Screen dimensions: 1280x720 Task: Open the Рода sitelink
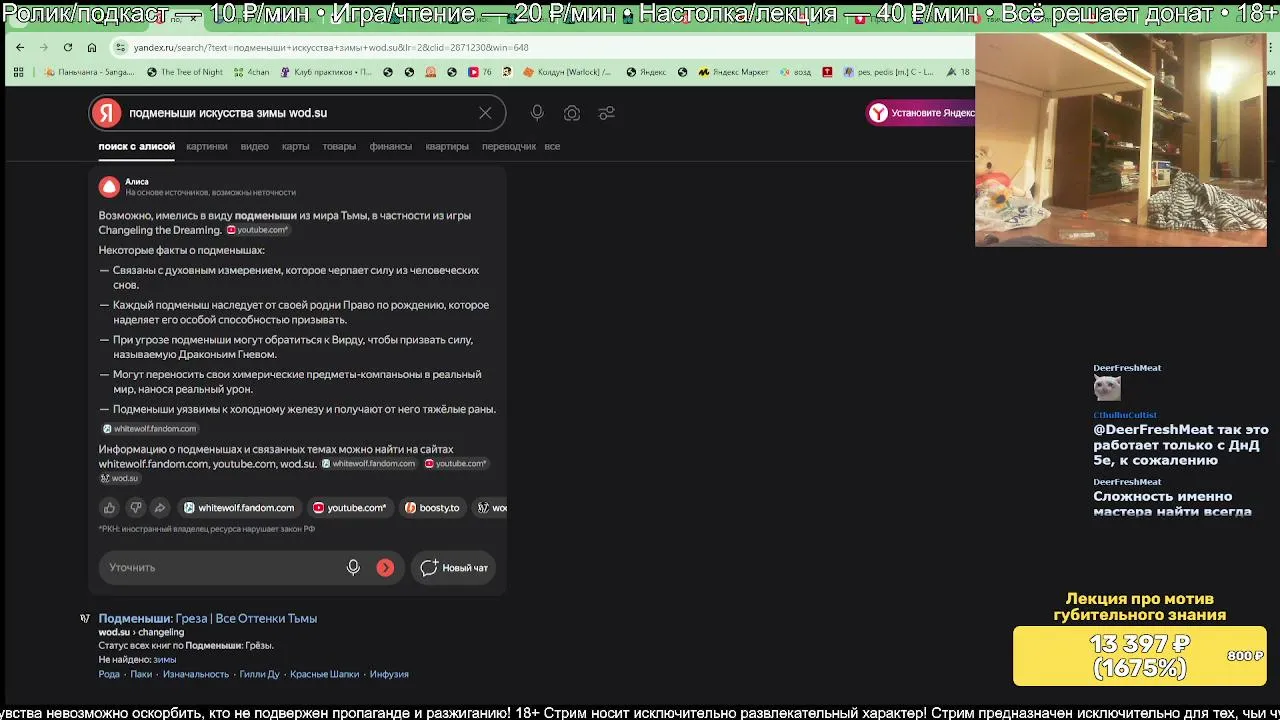(x=109, y=674)
